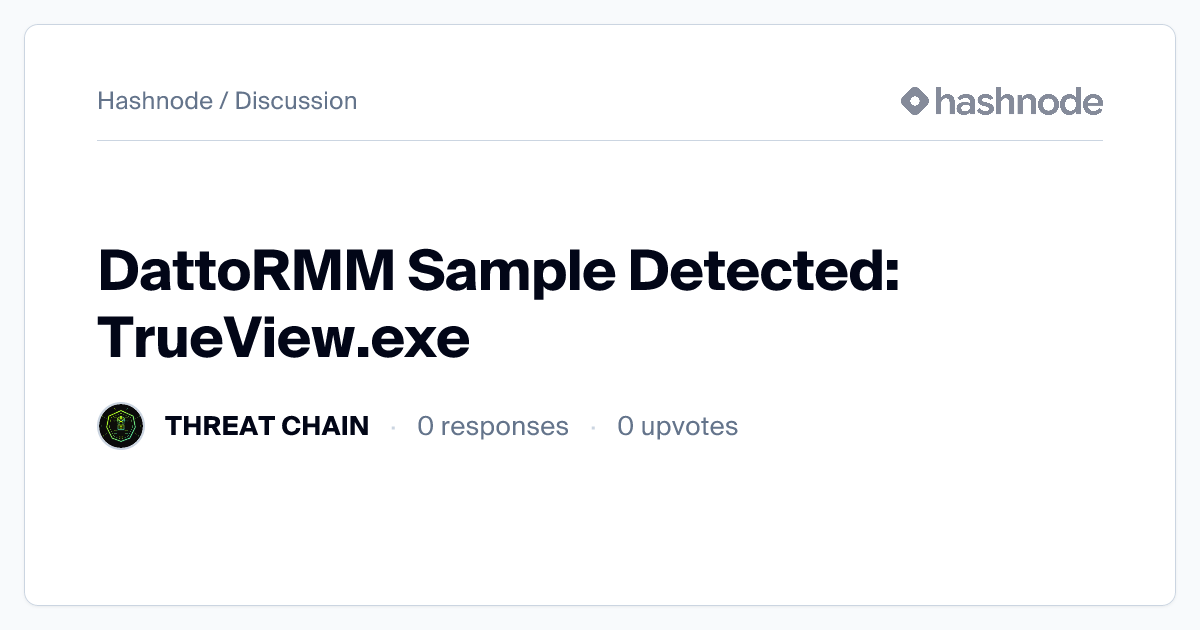Click the slash separator in the breadcrumb
This screenshot has height=630, width=1200.
224,101
